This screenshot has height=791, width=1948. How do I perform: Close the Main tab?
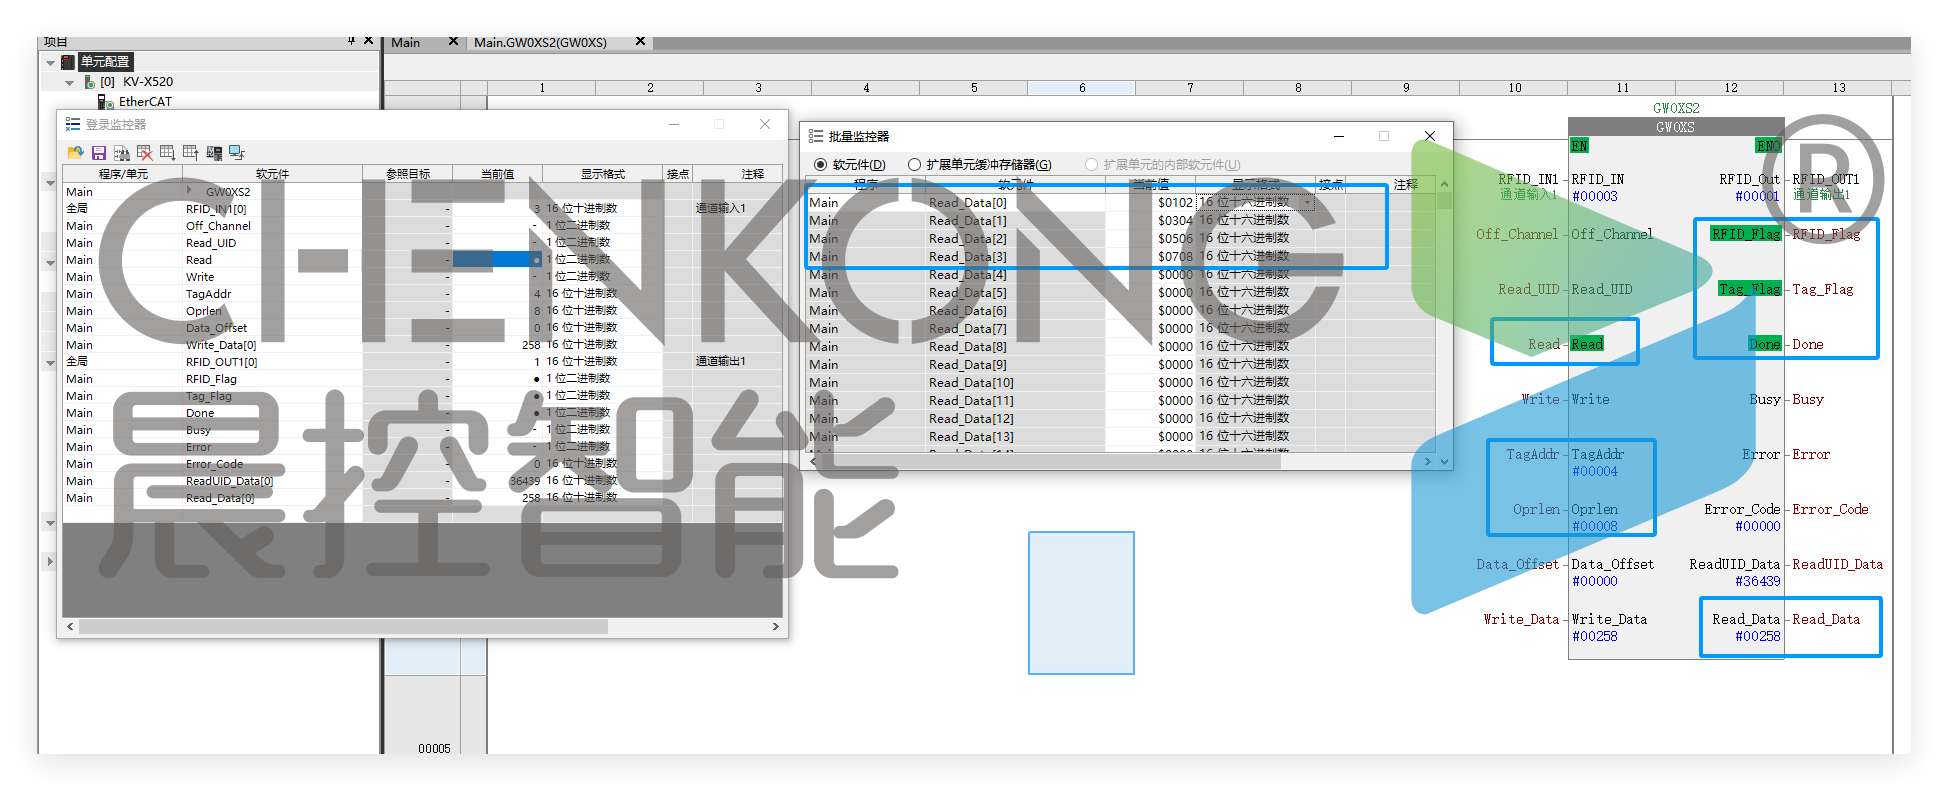[x=453, y=41]
